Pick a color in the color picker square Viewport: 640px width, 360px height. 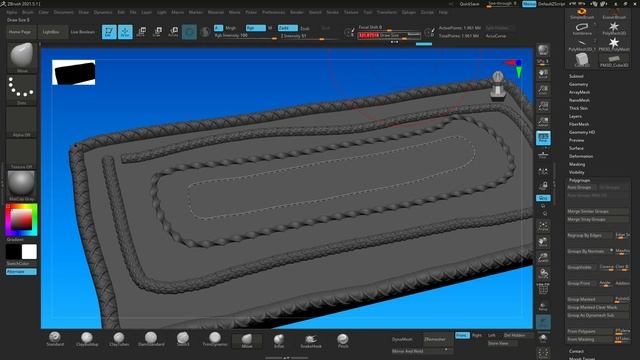pyautogui.click(x=22, y=220)
